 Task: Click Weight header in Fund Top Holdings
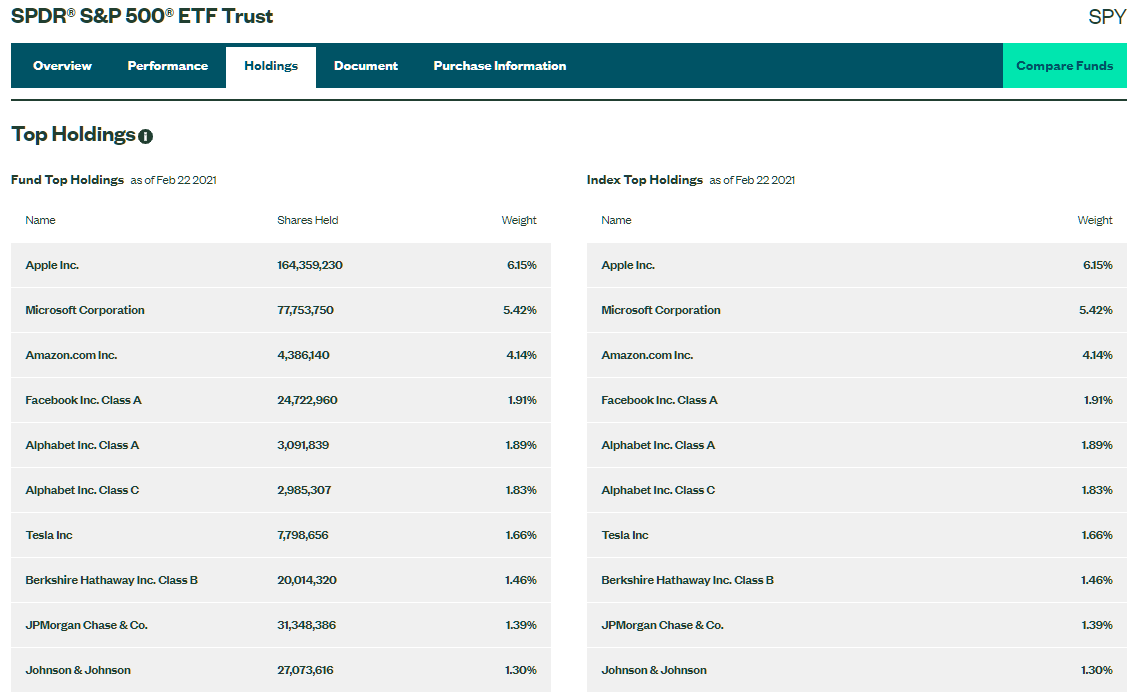point(518,220)
